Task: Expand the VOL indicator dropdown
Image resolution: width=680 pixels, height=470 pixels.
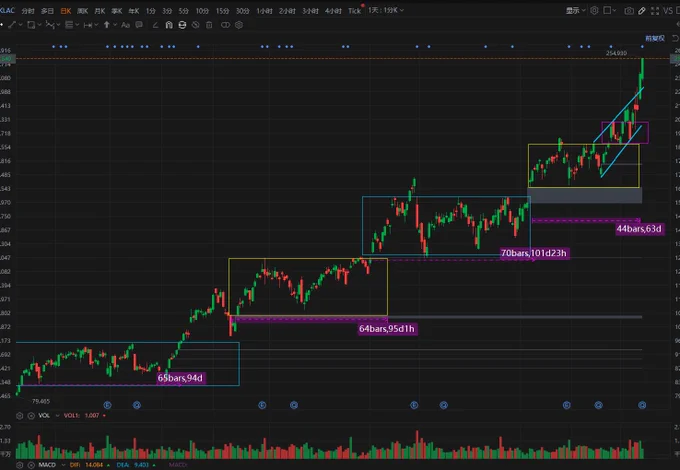Action: pyautogui.click(x=57, y=415)
